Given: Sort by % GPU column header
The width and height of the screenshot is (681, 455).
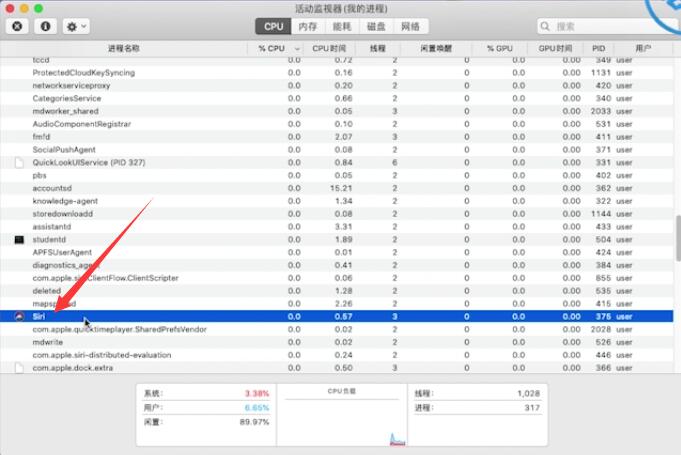Looking at the screenshot, I should (499, 48).
